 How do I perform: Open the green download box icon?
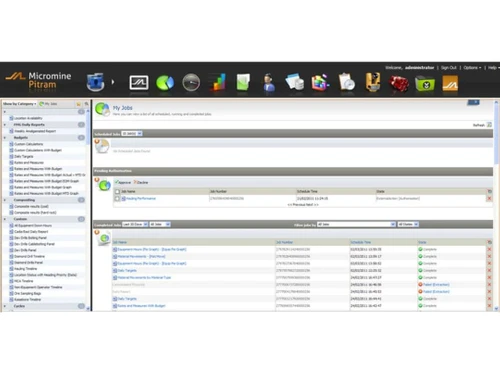(x=425, y=83)
